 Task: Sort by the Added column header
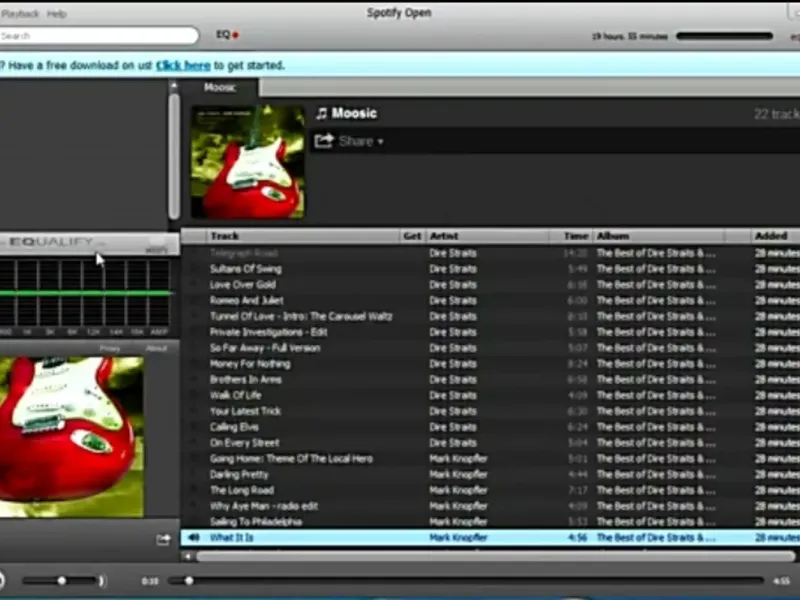775,236
